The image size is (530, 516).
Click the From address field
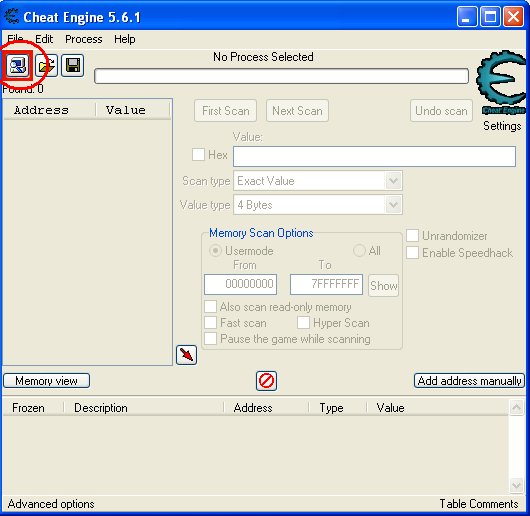click(240, 284)
